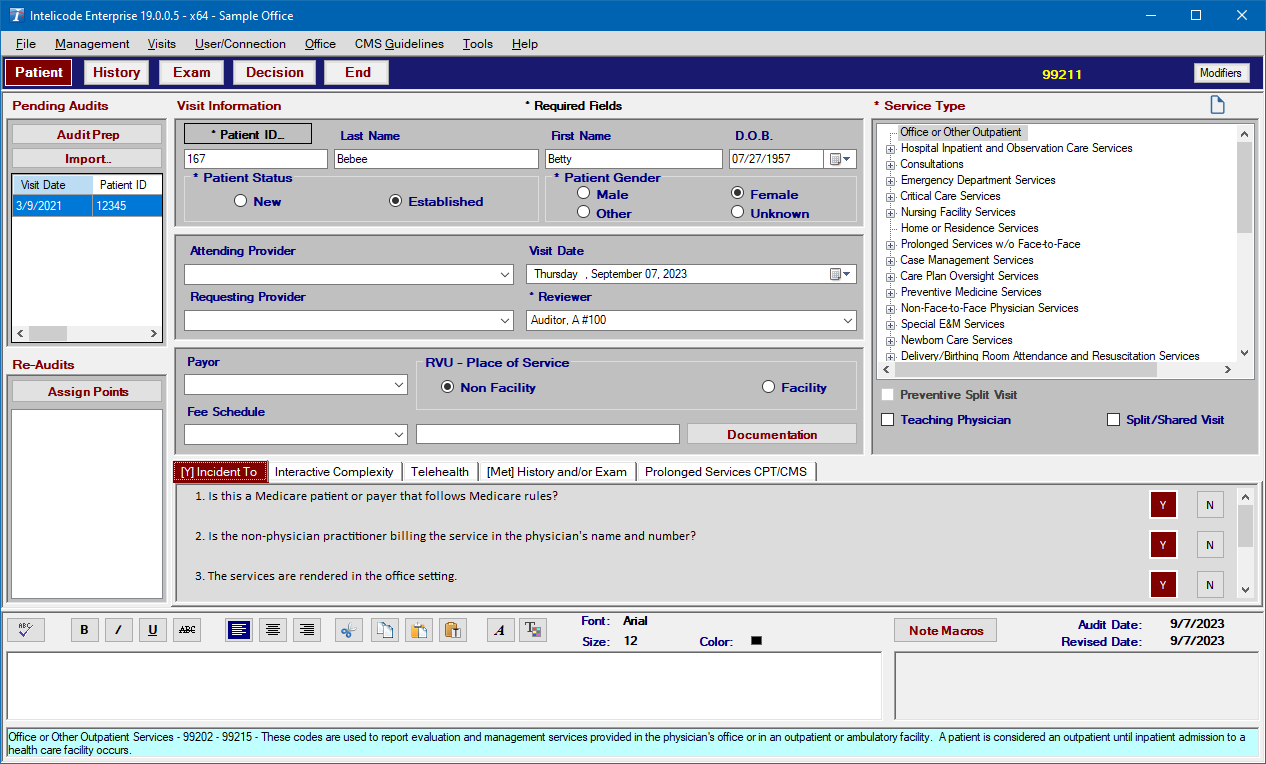1266x764 pixels.
Task: Switch to the Telehealth tab
Action: tap(440, 472)
